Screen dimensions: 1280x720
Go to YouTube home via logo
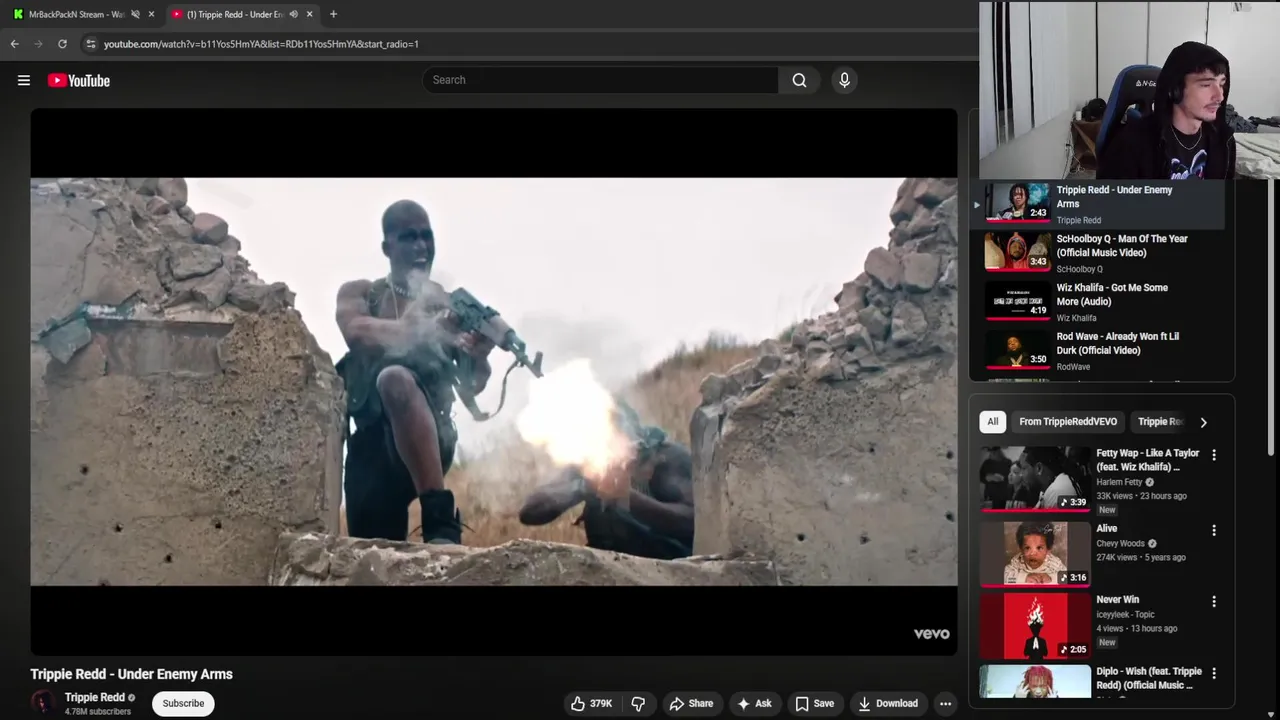[x=79, y=80]
